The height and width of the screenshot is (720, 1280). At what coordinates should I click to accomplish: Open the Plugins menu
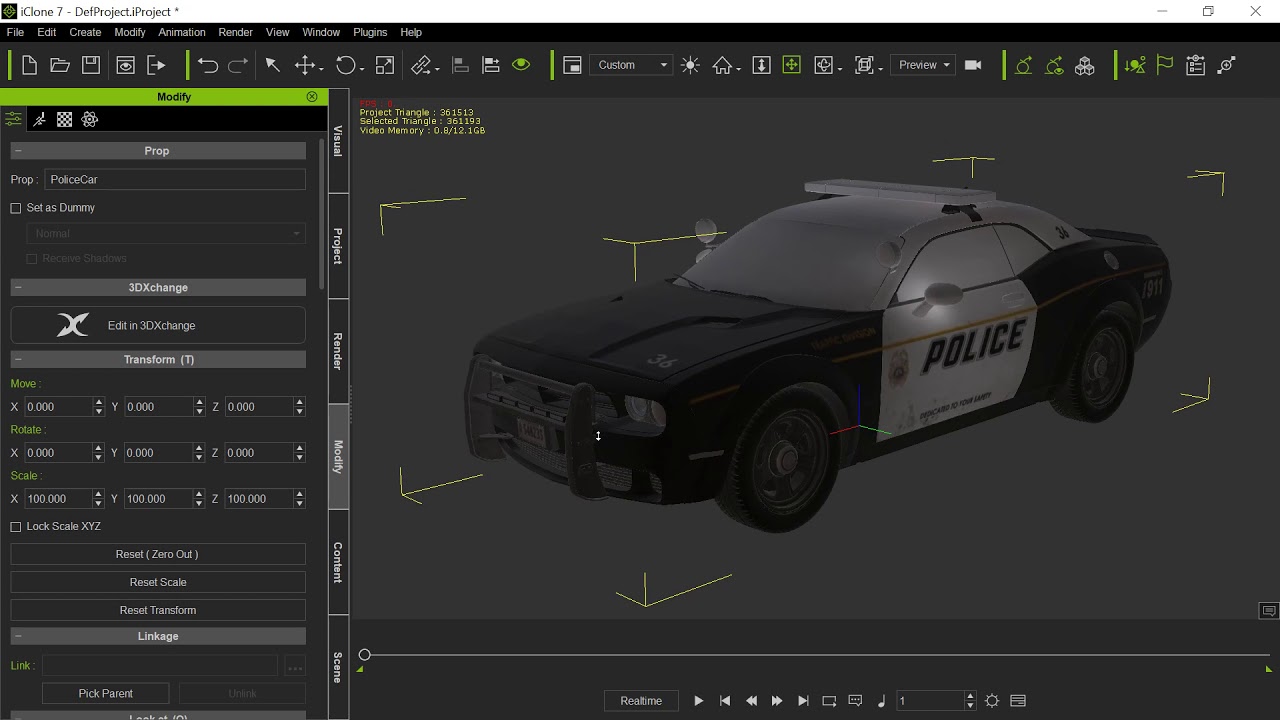pos(370,32)
